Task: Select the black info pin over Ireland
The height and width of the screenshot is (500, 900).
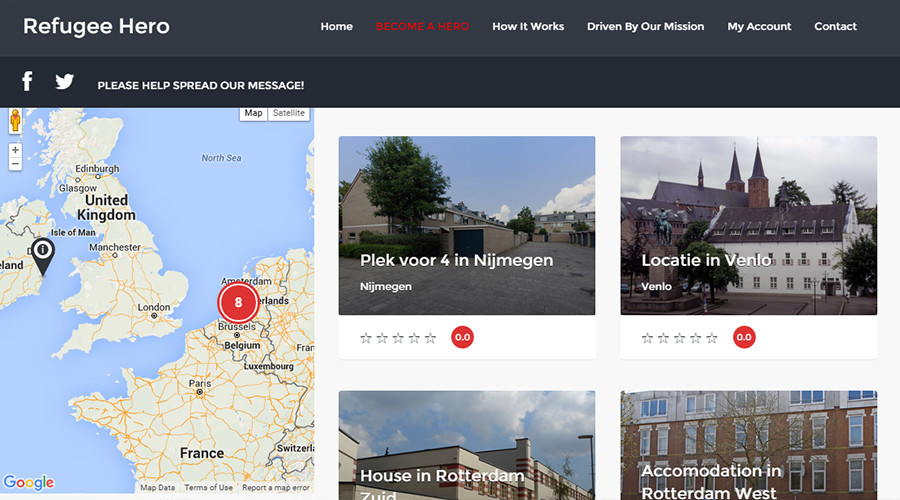Action: pos(42,257)
